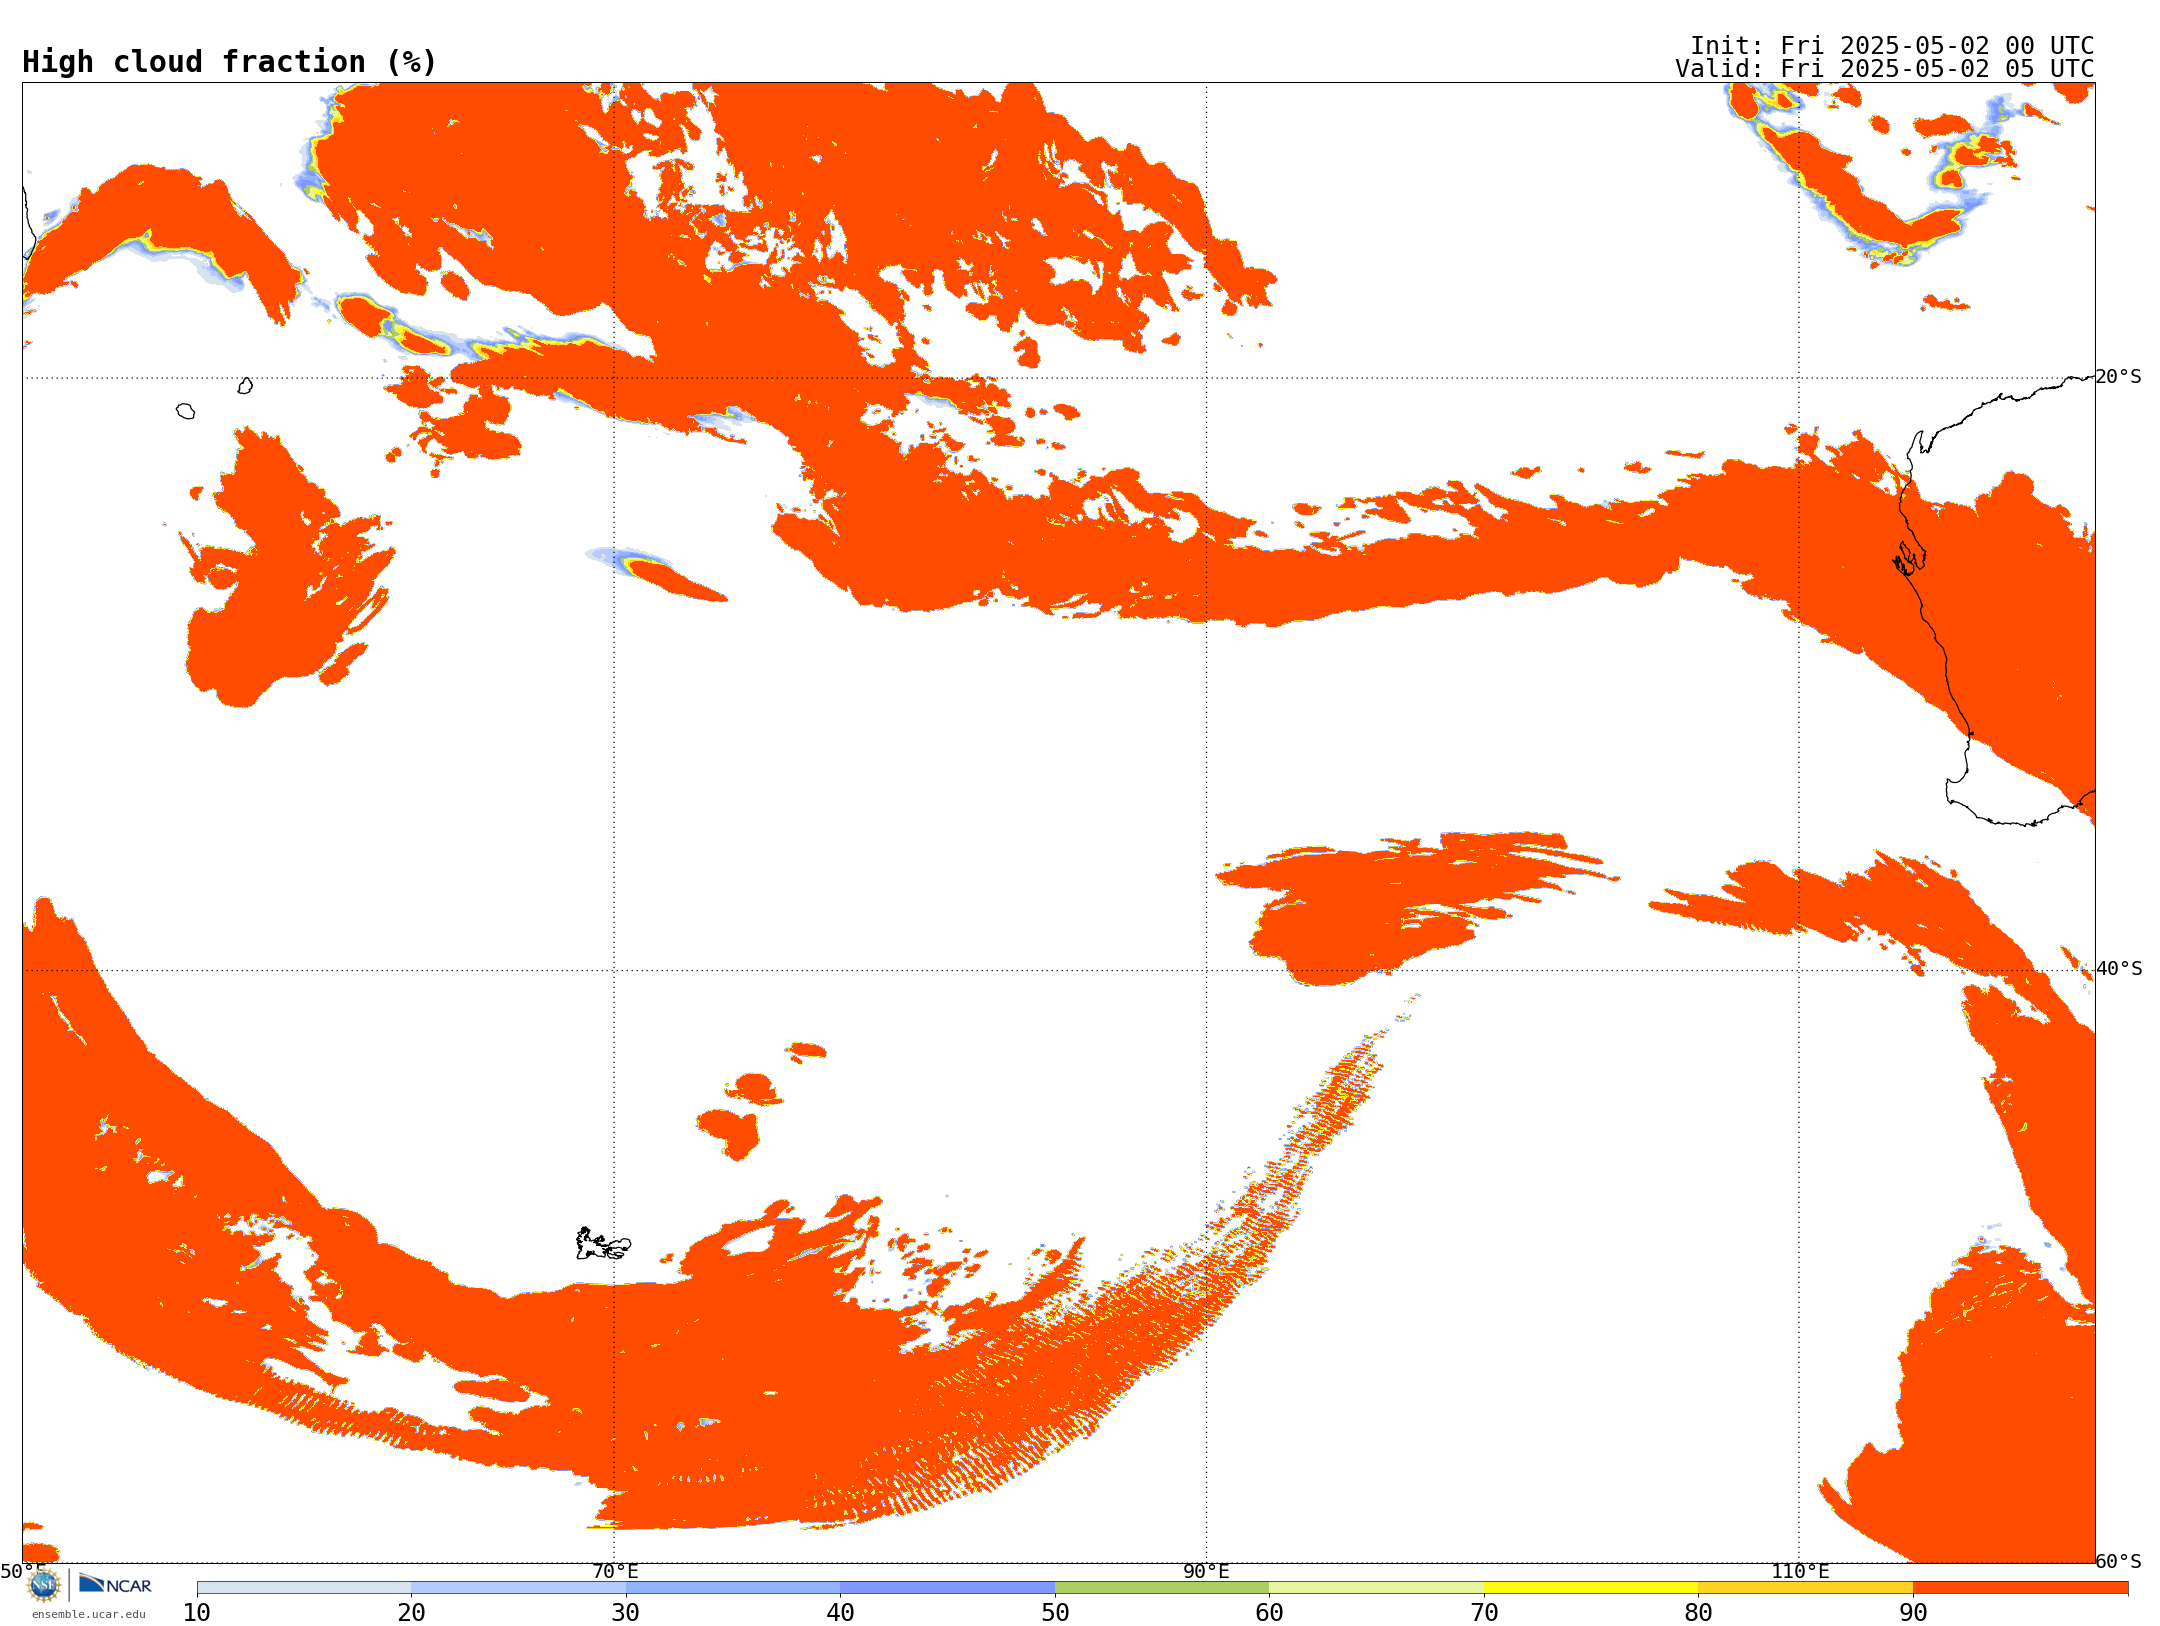Viewport: 2160px width, 1626px height.
Task: Click the 20–30 light blue colorbar segment
Action: tap(518, 1588)
